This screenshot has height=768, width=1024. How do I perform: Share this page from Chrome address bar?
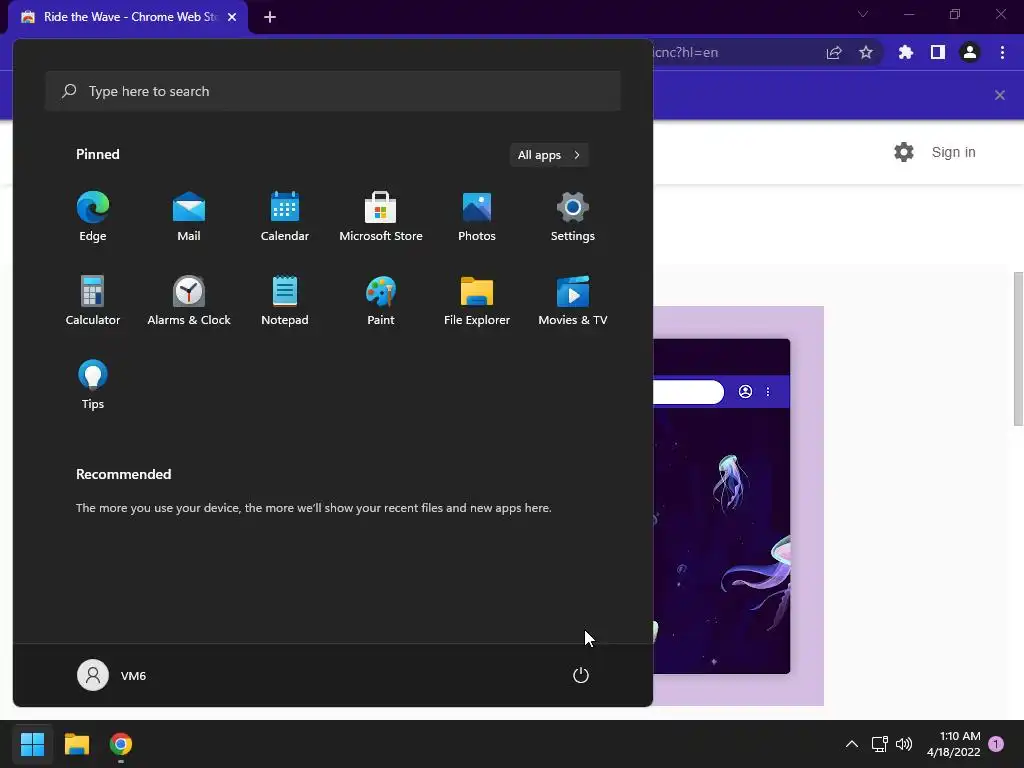(834, 53)
